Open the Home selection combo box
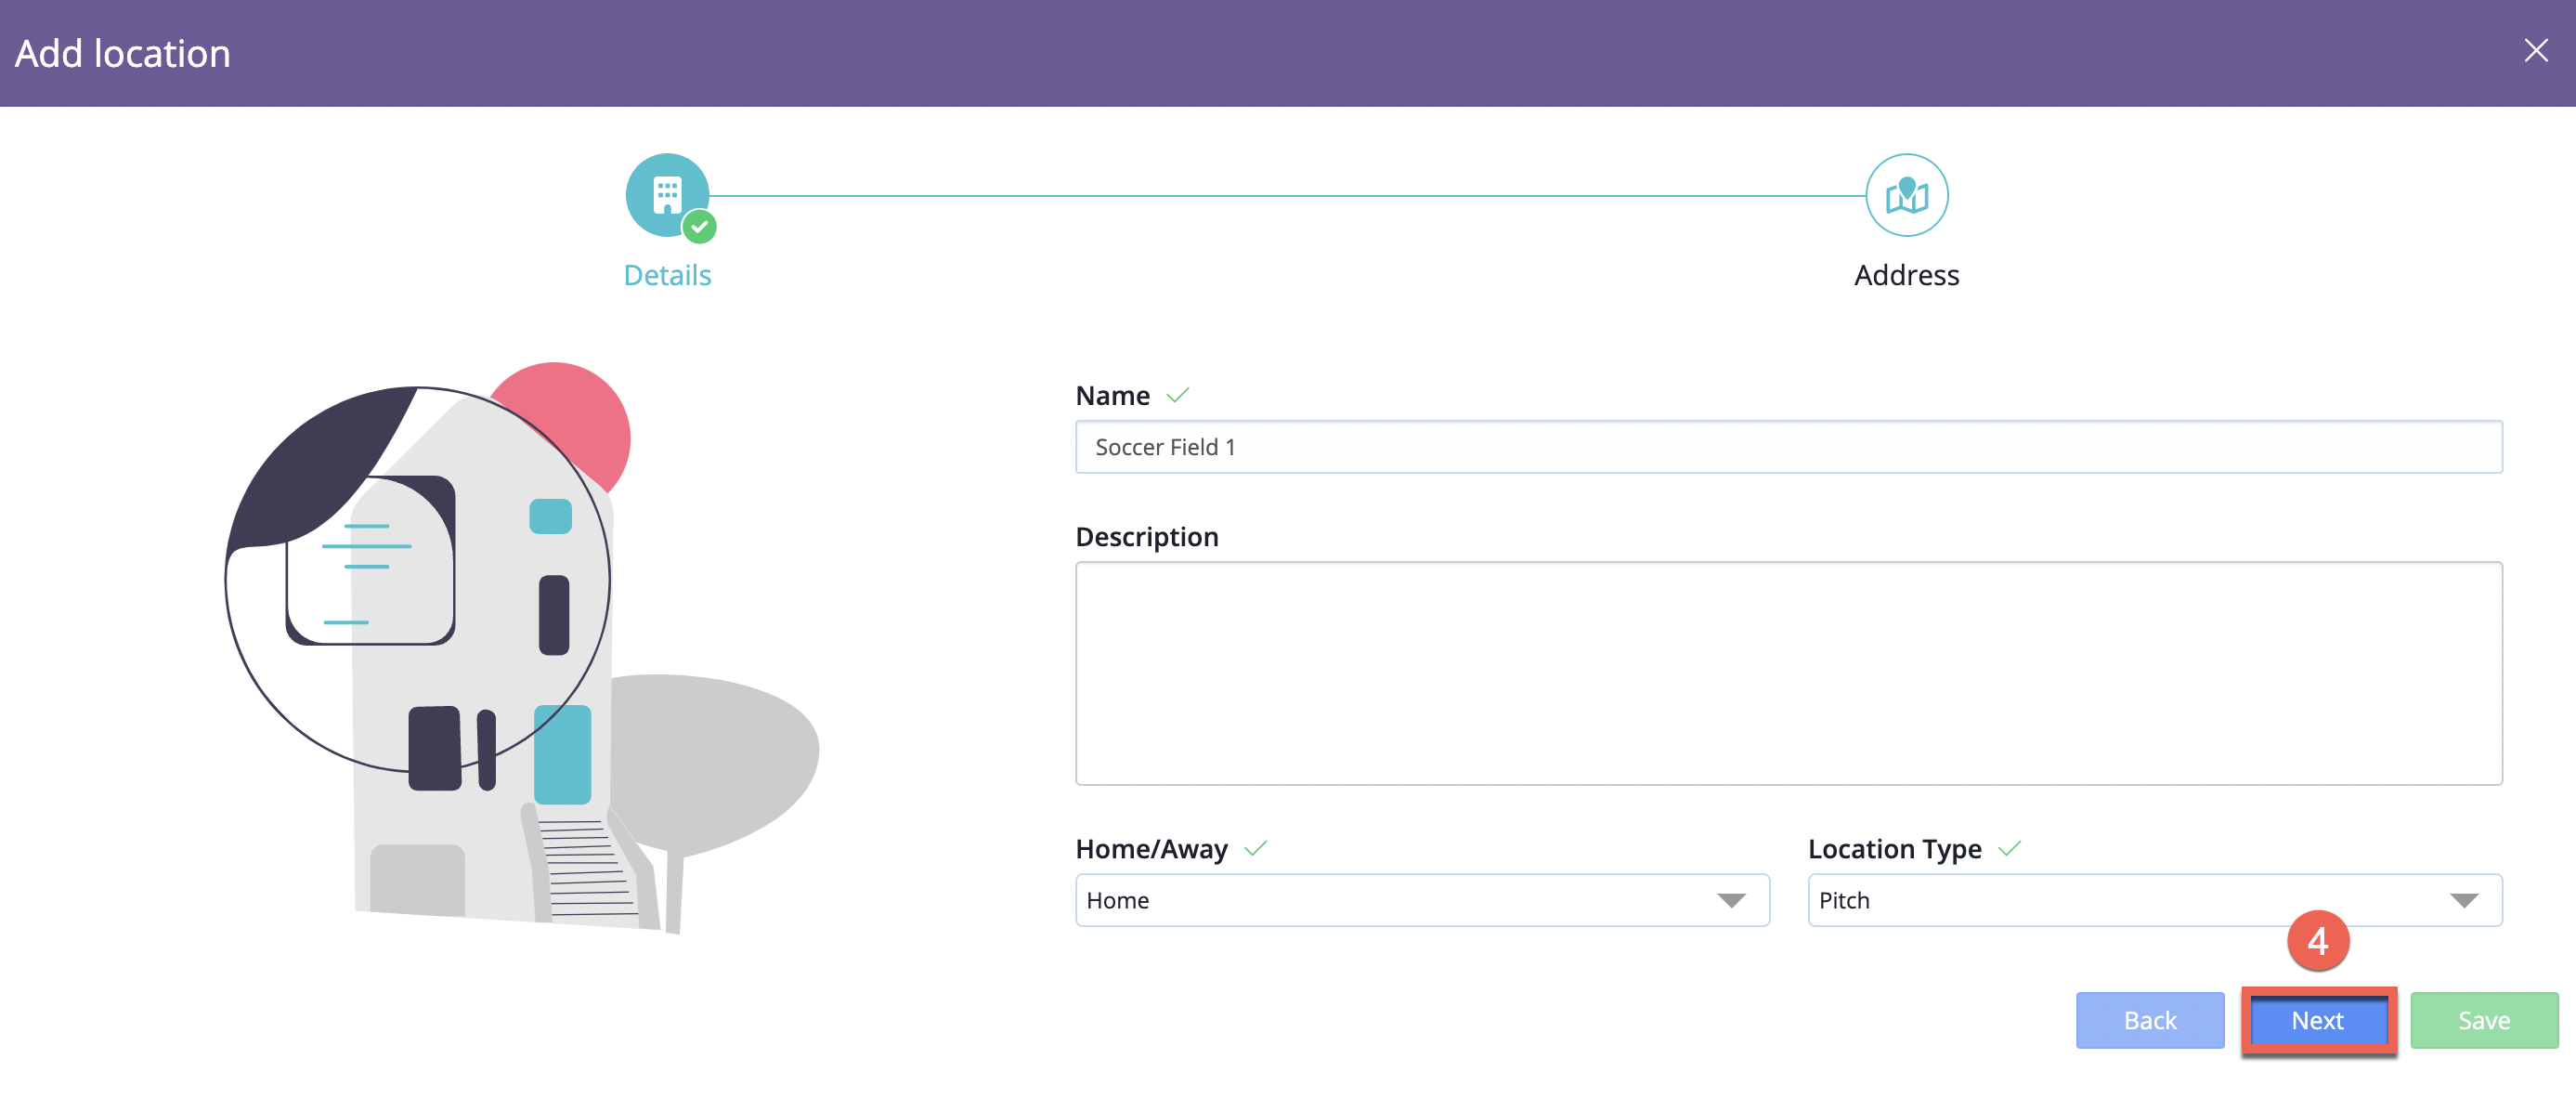 [1400, 900]
